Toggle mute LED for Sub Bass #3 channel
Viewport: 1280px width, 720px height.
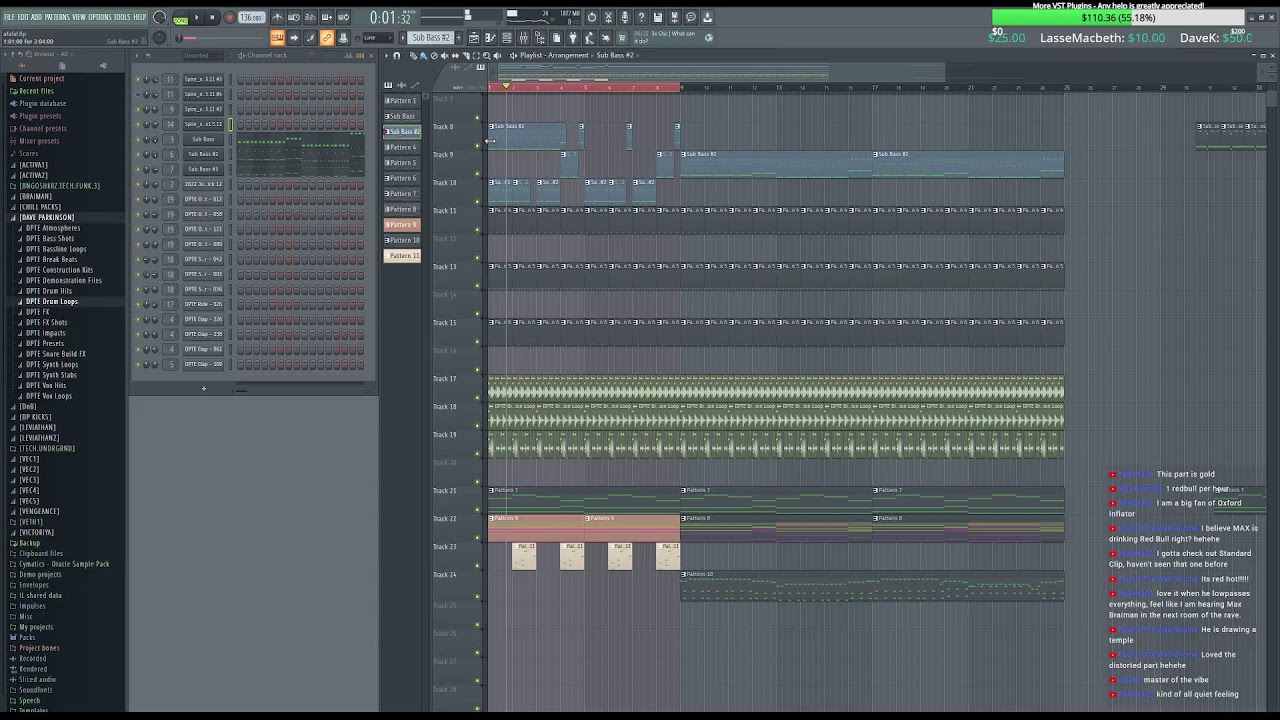[x=138, y=170]
